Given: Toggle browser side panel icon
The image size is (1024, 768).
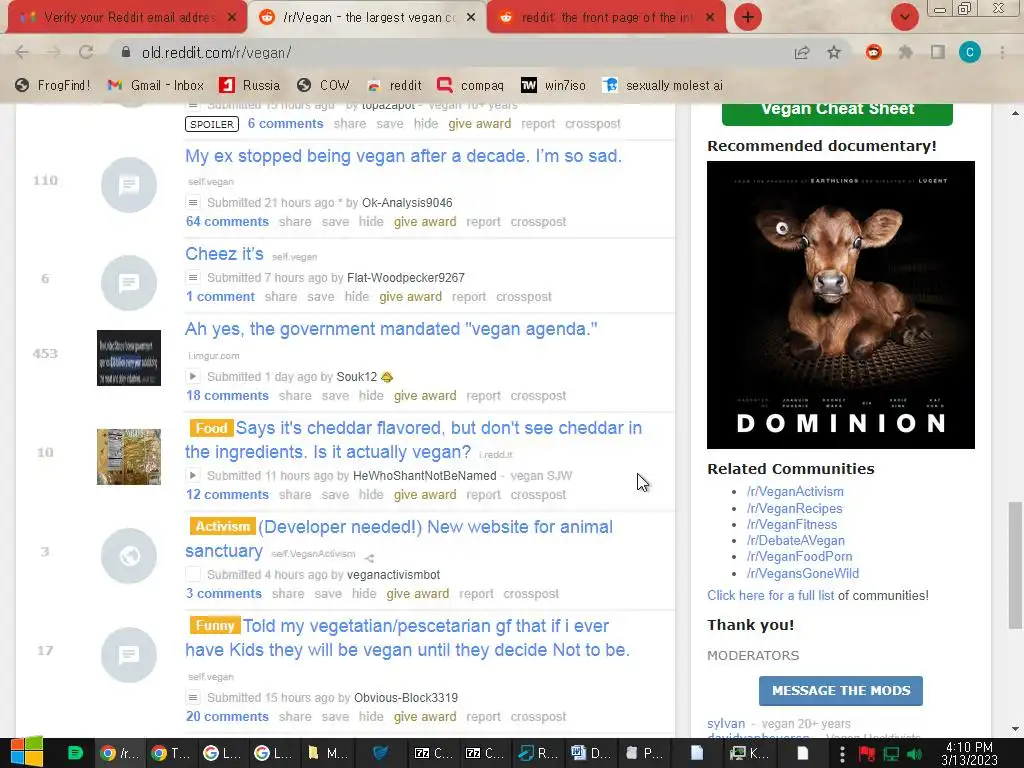Looking at the screenshot, I should point(938,52).
